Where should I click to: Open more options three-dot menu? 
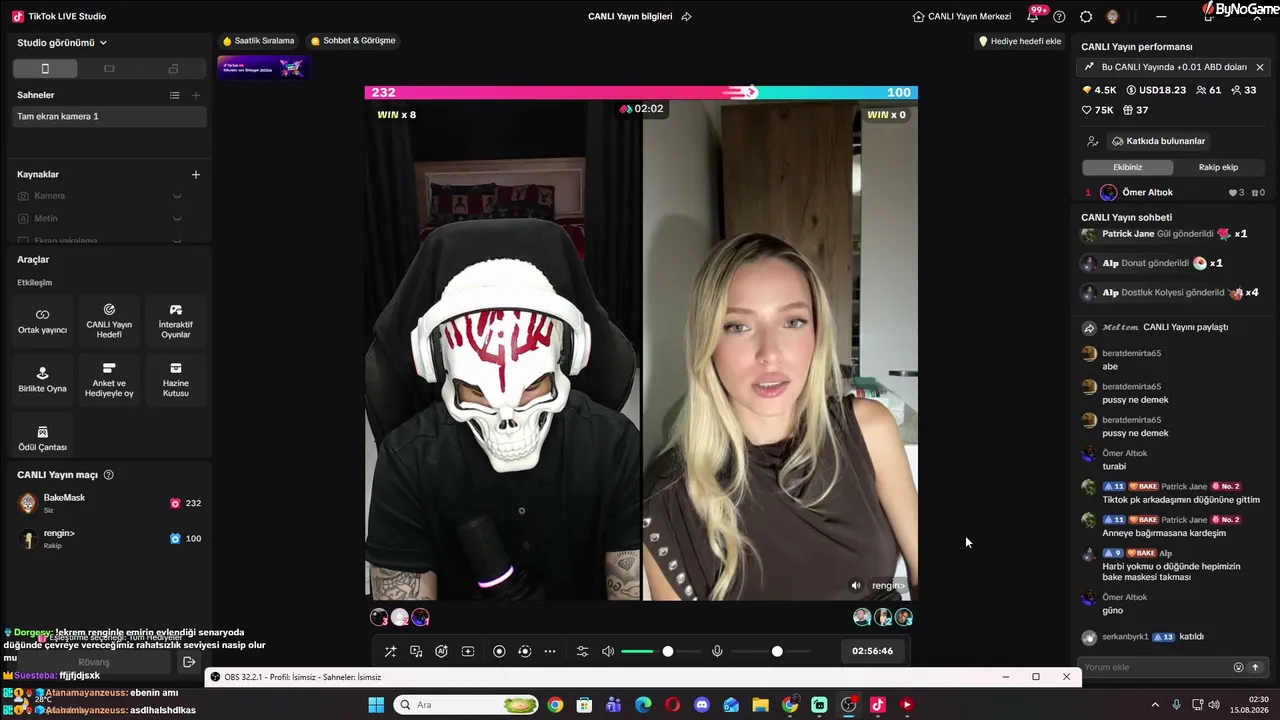(550, 651)
